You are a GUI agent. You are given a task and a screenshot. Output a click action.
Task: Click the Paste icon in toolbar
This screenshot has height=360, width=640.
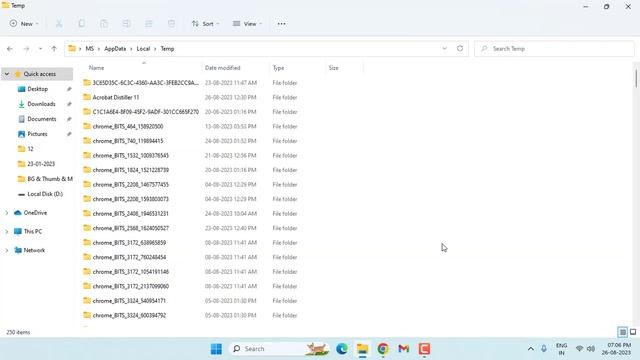pyautogui.click(x=104, y=24)
